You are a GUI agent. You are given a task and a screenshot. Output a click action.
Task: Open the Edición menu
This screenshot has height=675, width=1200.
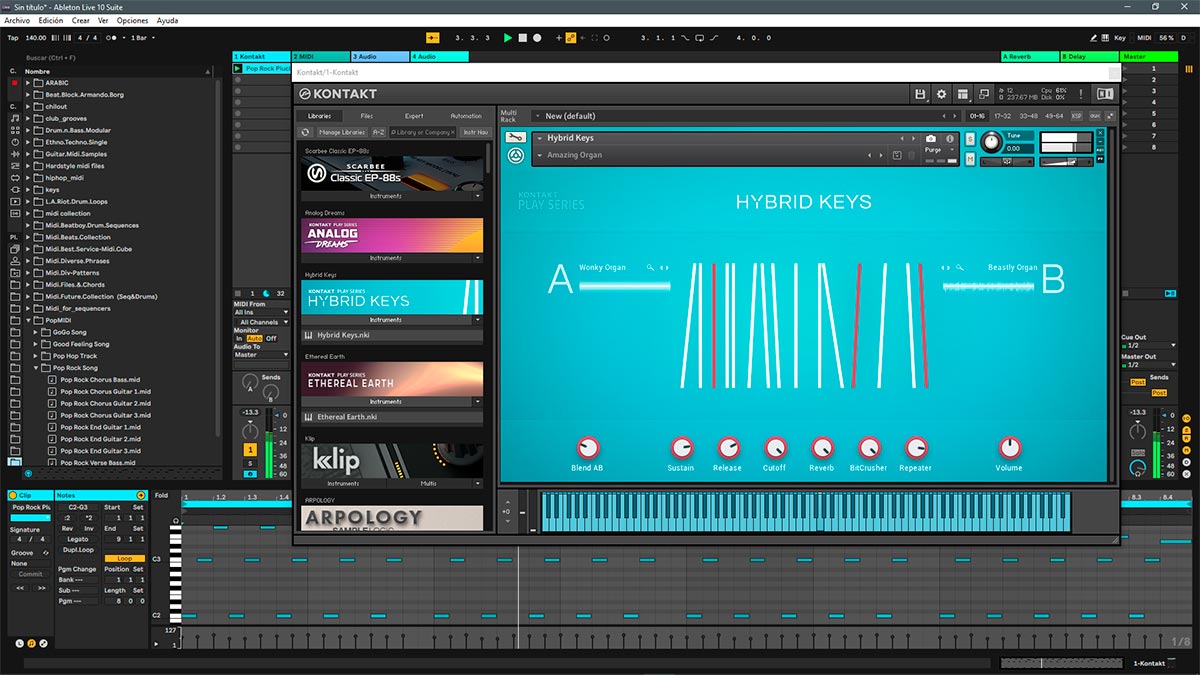pos(50,20)
